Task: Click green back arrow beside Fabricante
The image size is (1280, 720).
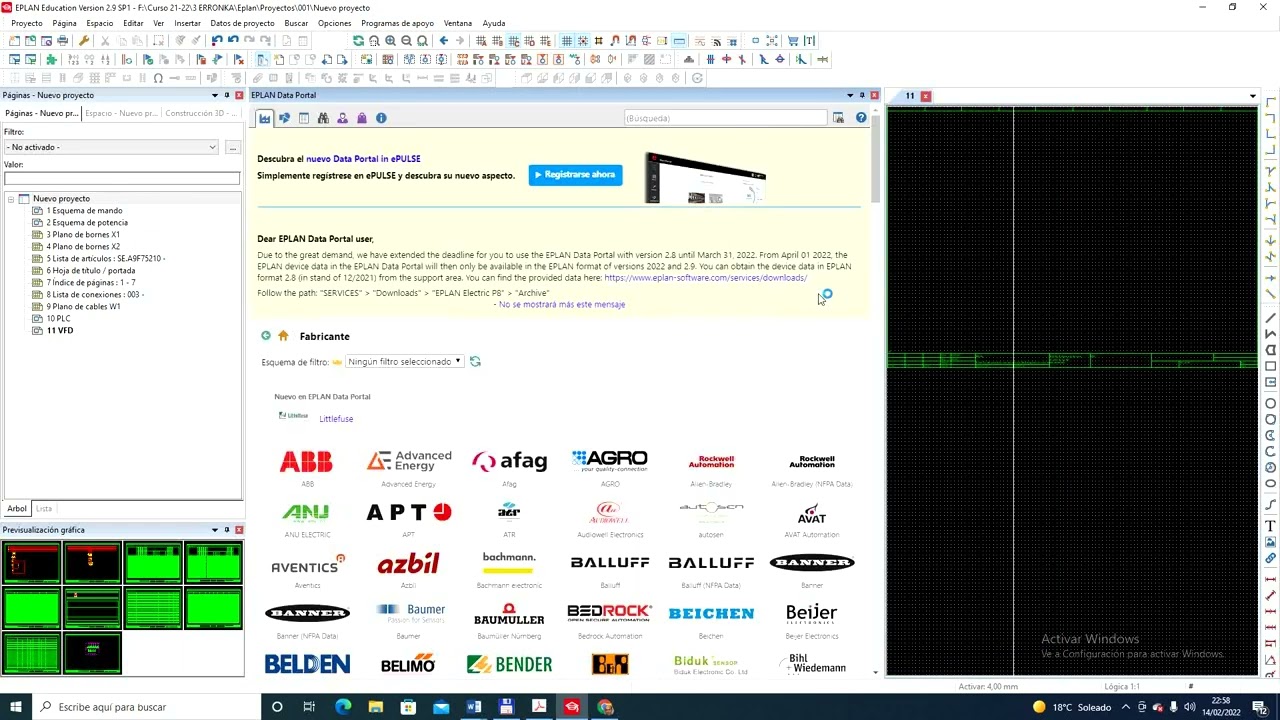Action: pos(266,336)
